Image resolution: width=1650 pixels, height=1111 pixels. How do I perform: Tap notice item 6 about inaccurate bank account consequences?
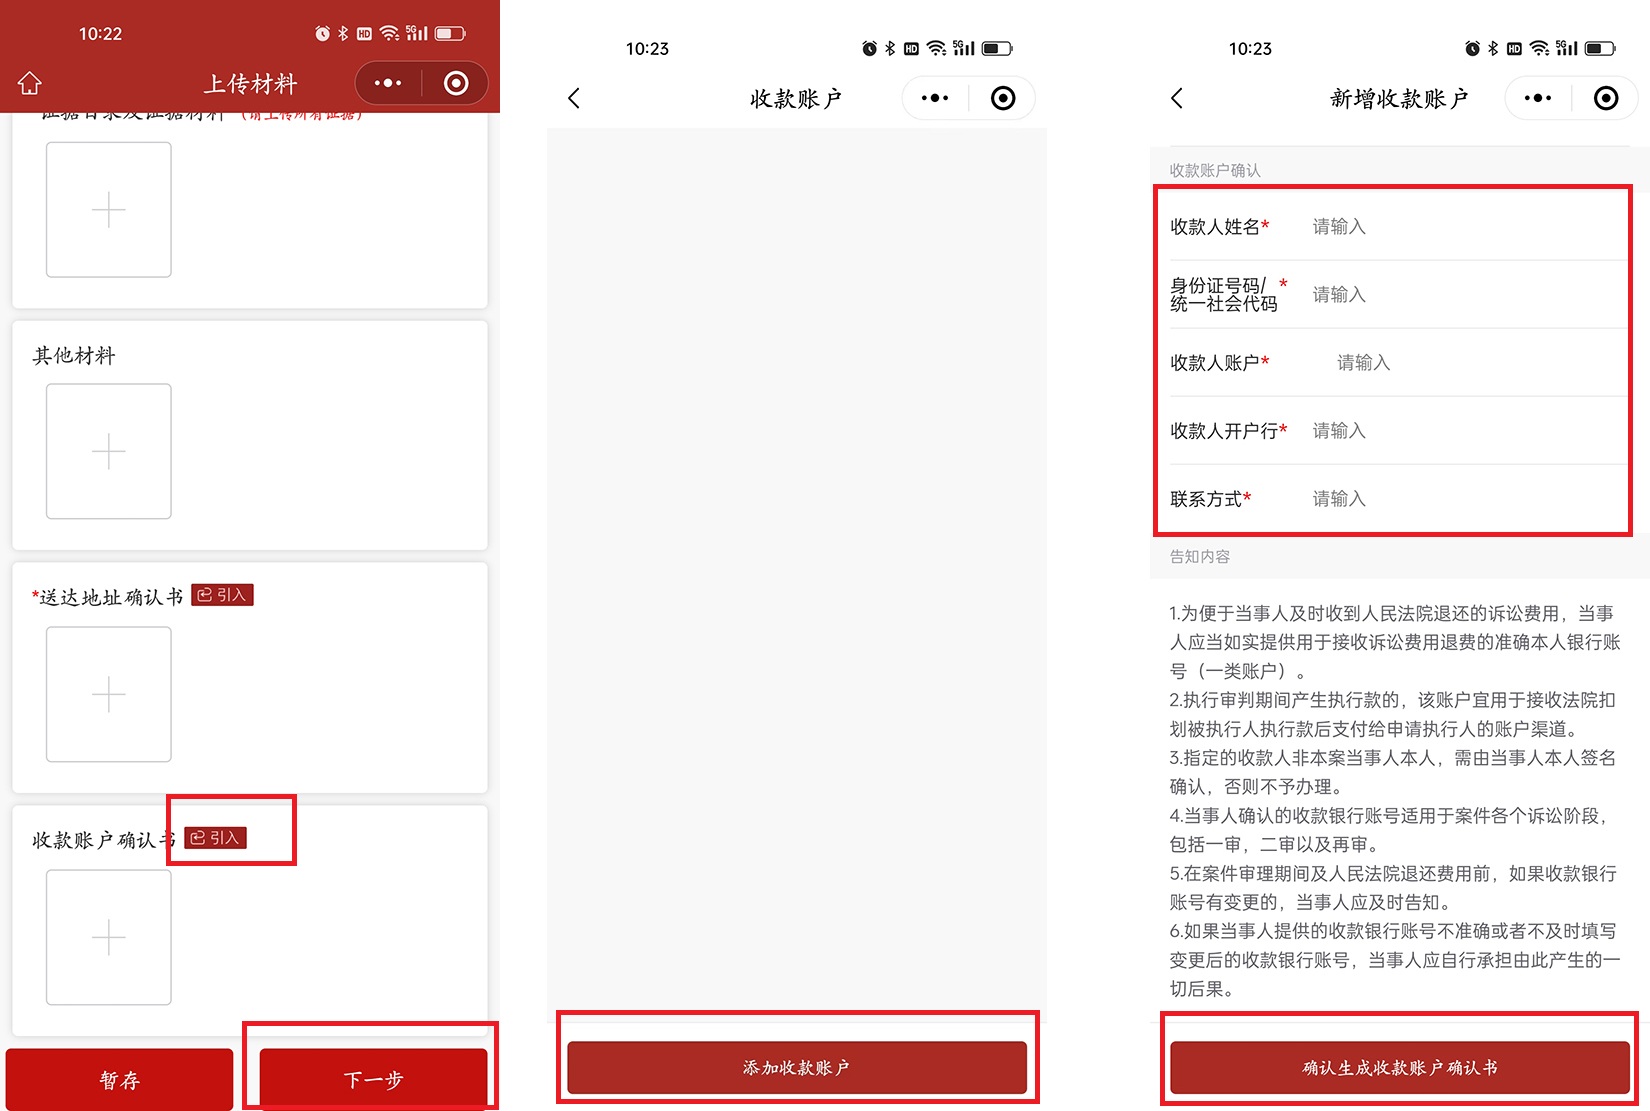tap(1395, 960)
